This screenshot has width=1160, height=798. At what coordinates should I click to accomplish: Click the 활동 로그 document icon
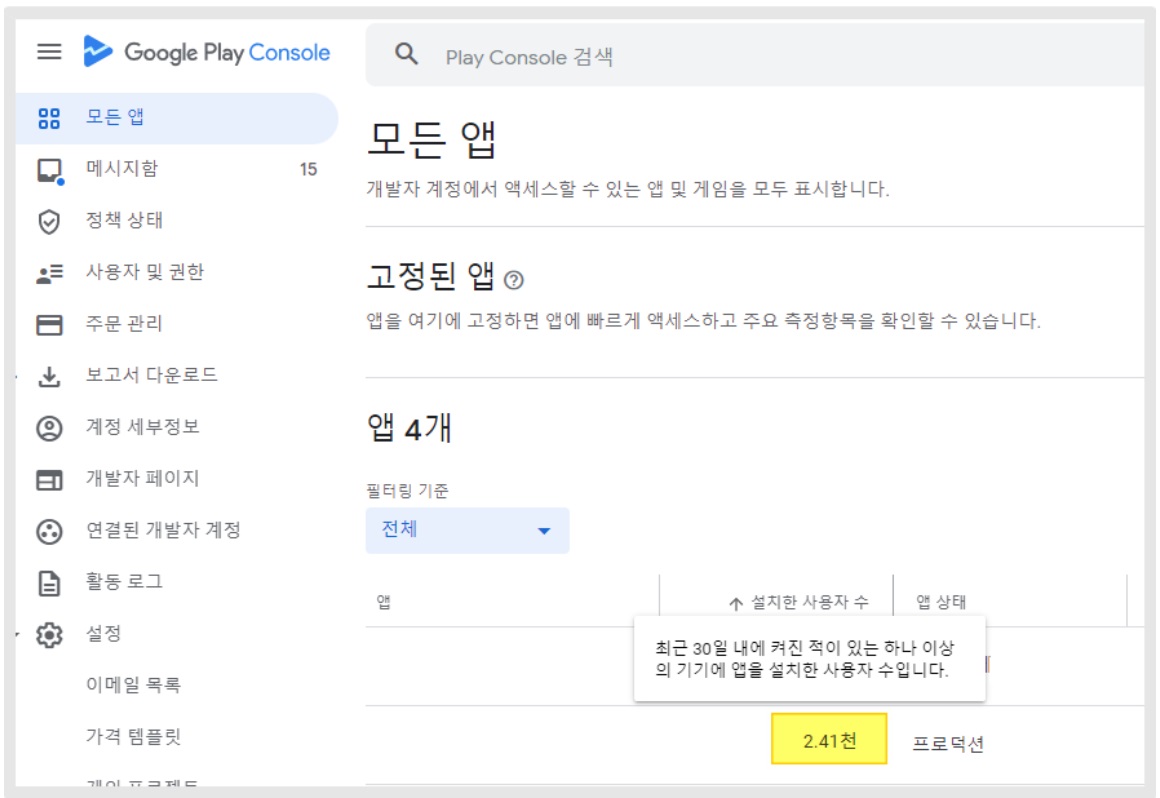pos(49,584)
